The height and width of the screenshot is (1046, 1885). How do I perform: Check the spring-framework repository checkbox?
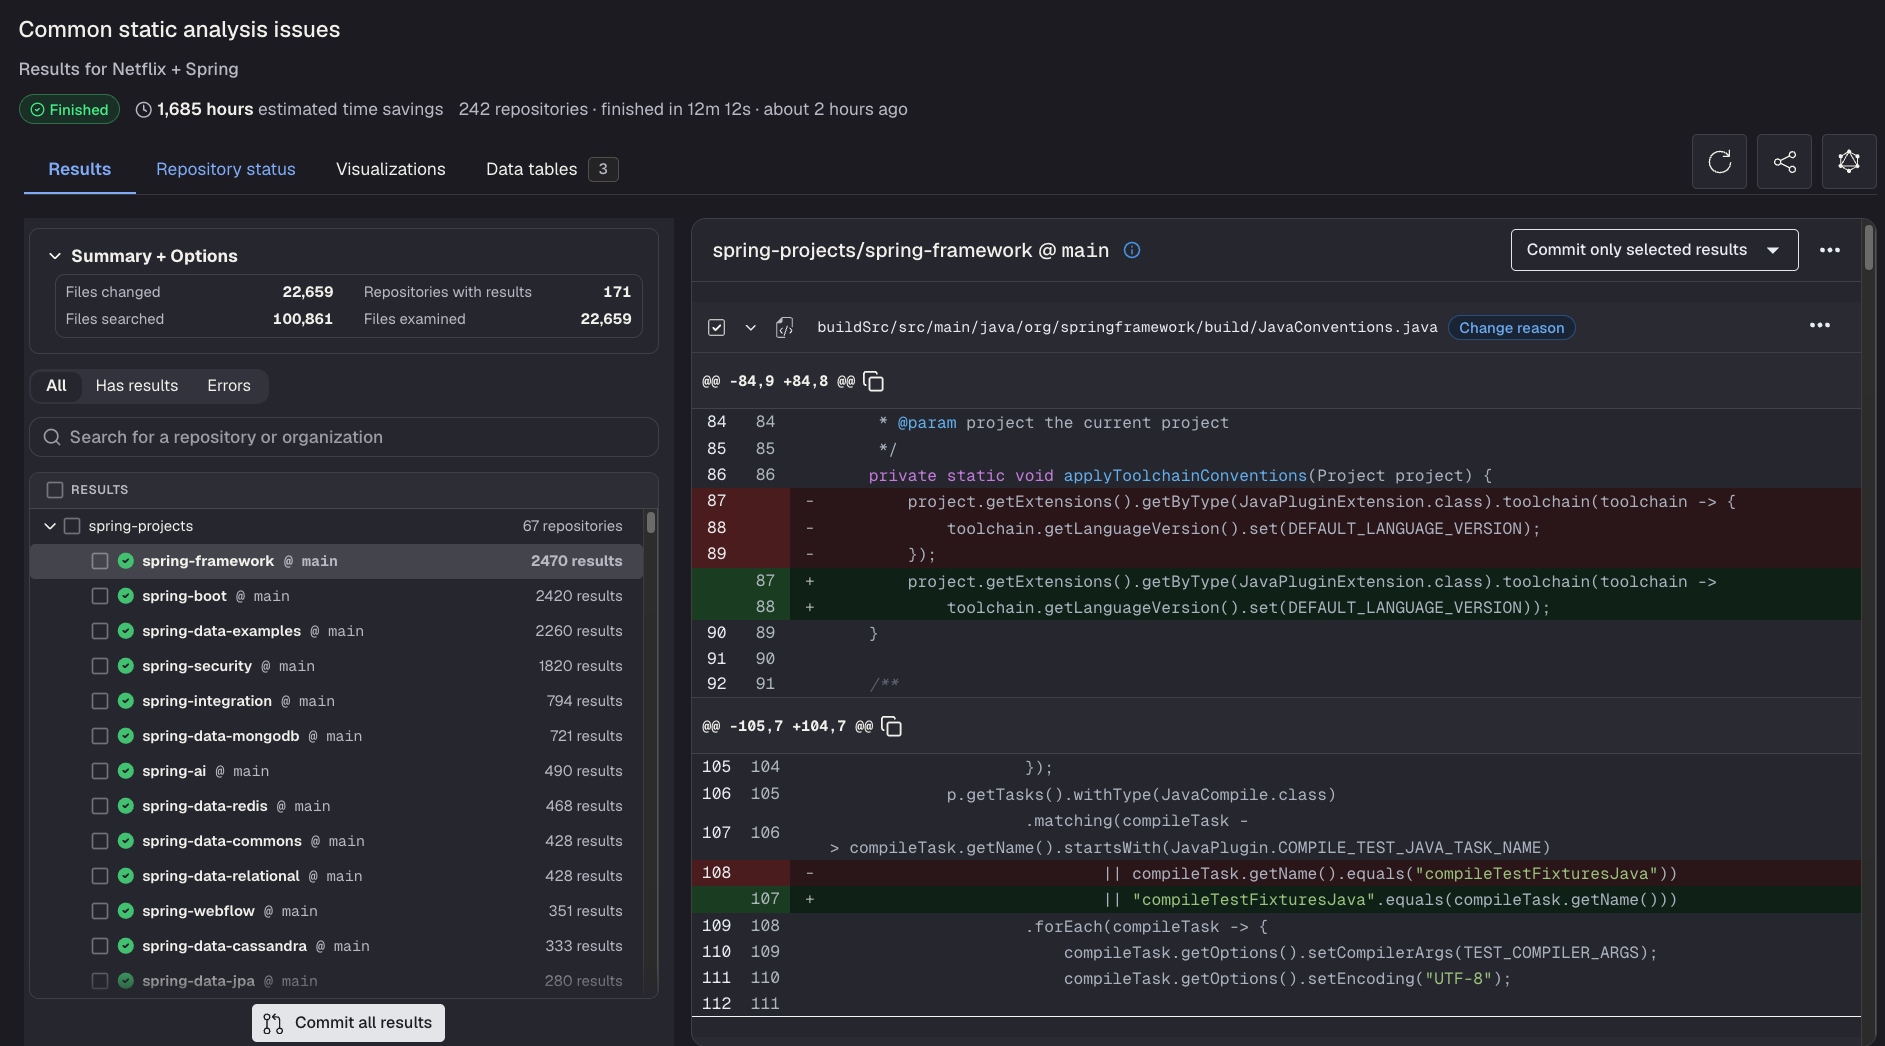point(100,561)
